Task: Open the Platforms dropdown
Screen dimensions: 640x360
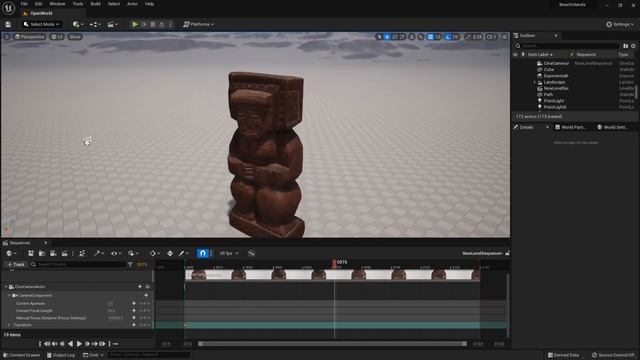Action: point(199,24)
